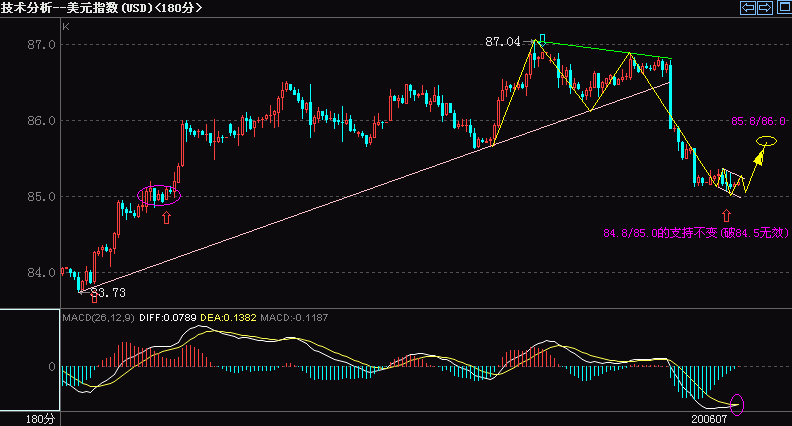
Task: Select the red up arrow near 84.8 annotation
Action: 725,215
